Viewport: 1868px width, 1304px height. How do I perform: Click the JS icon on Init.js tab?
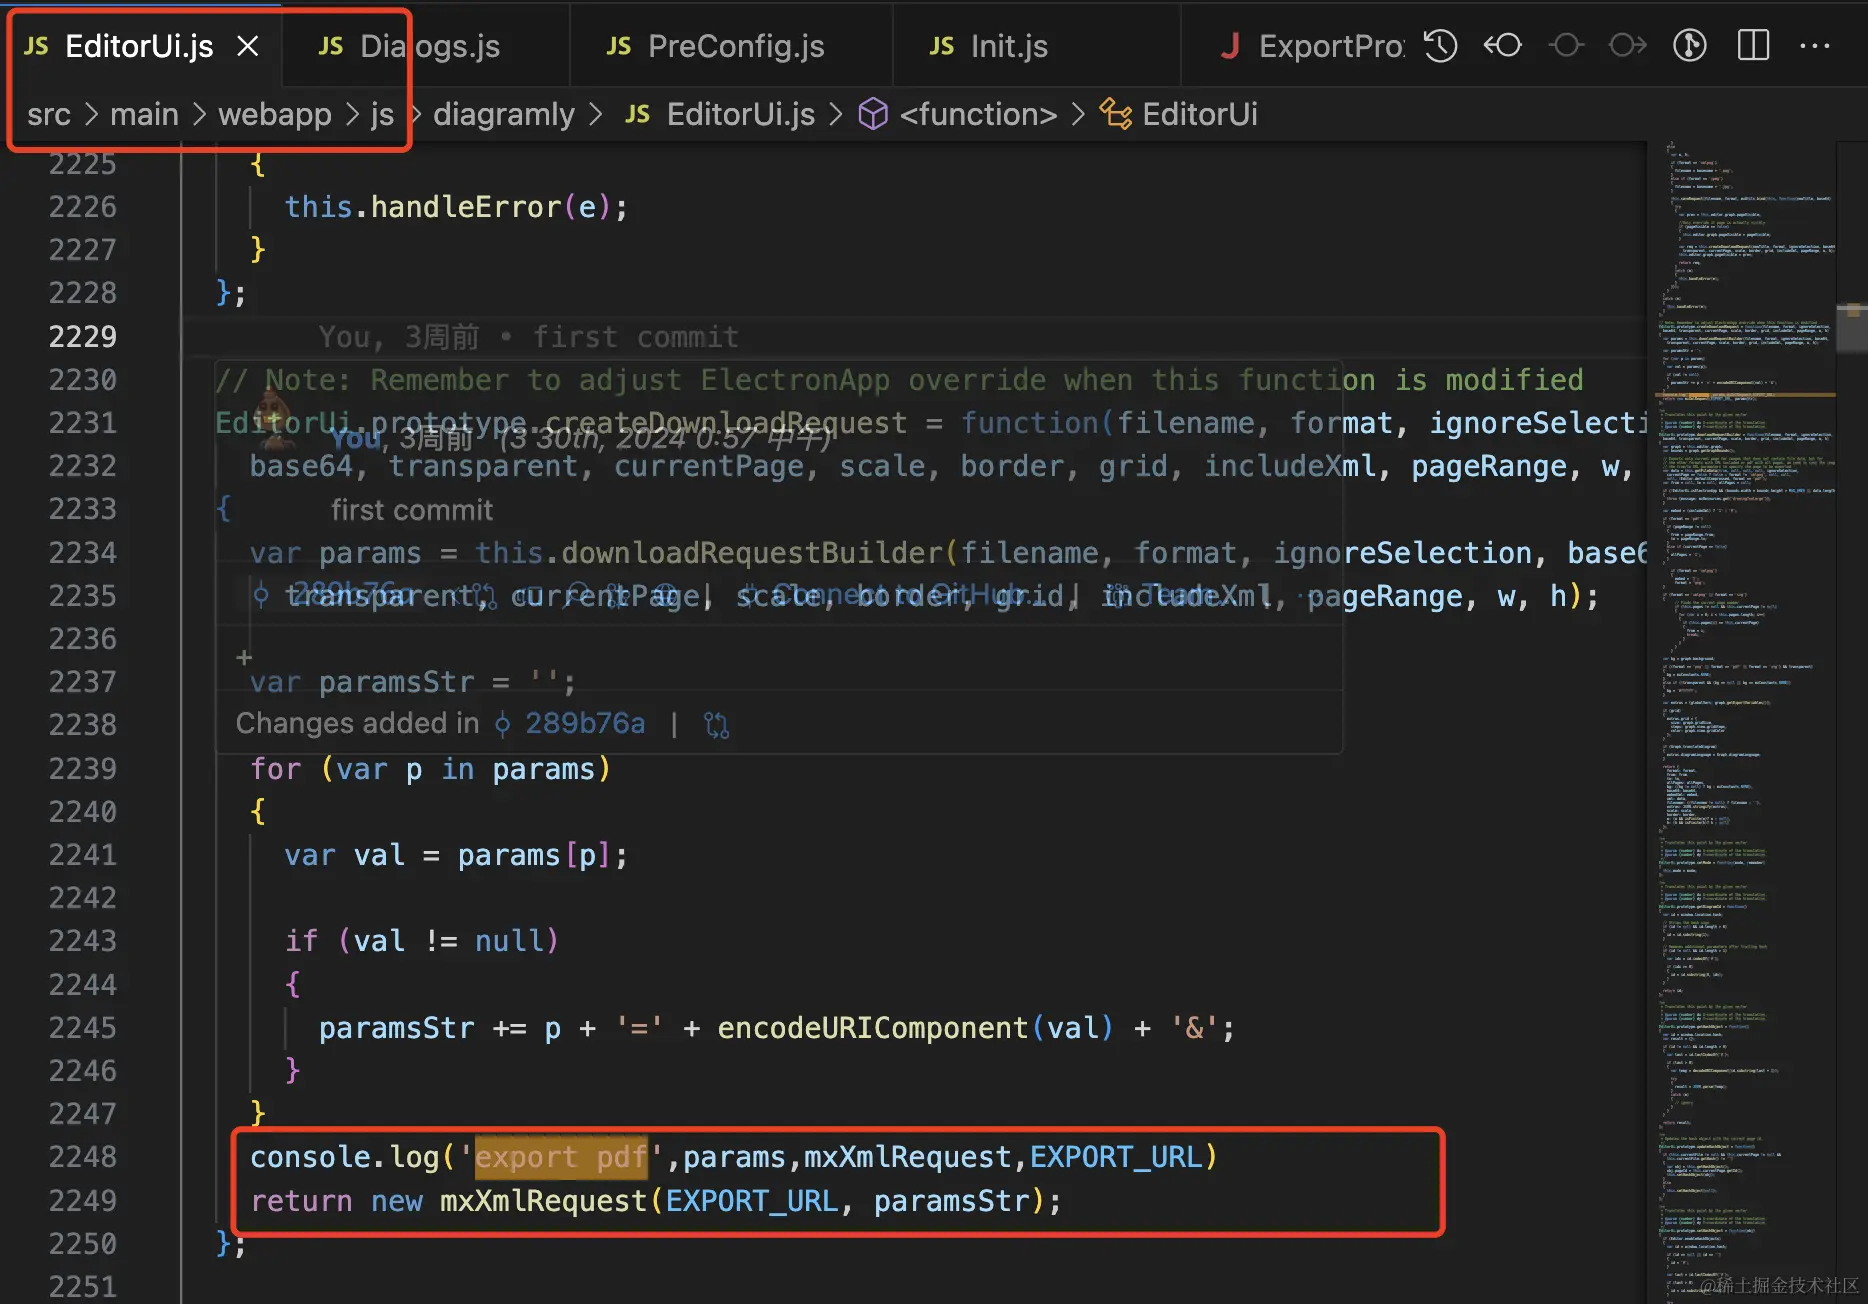[941, 46]
